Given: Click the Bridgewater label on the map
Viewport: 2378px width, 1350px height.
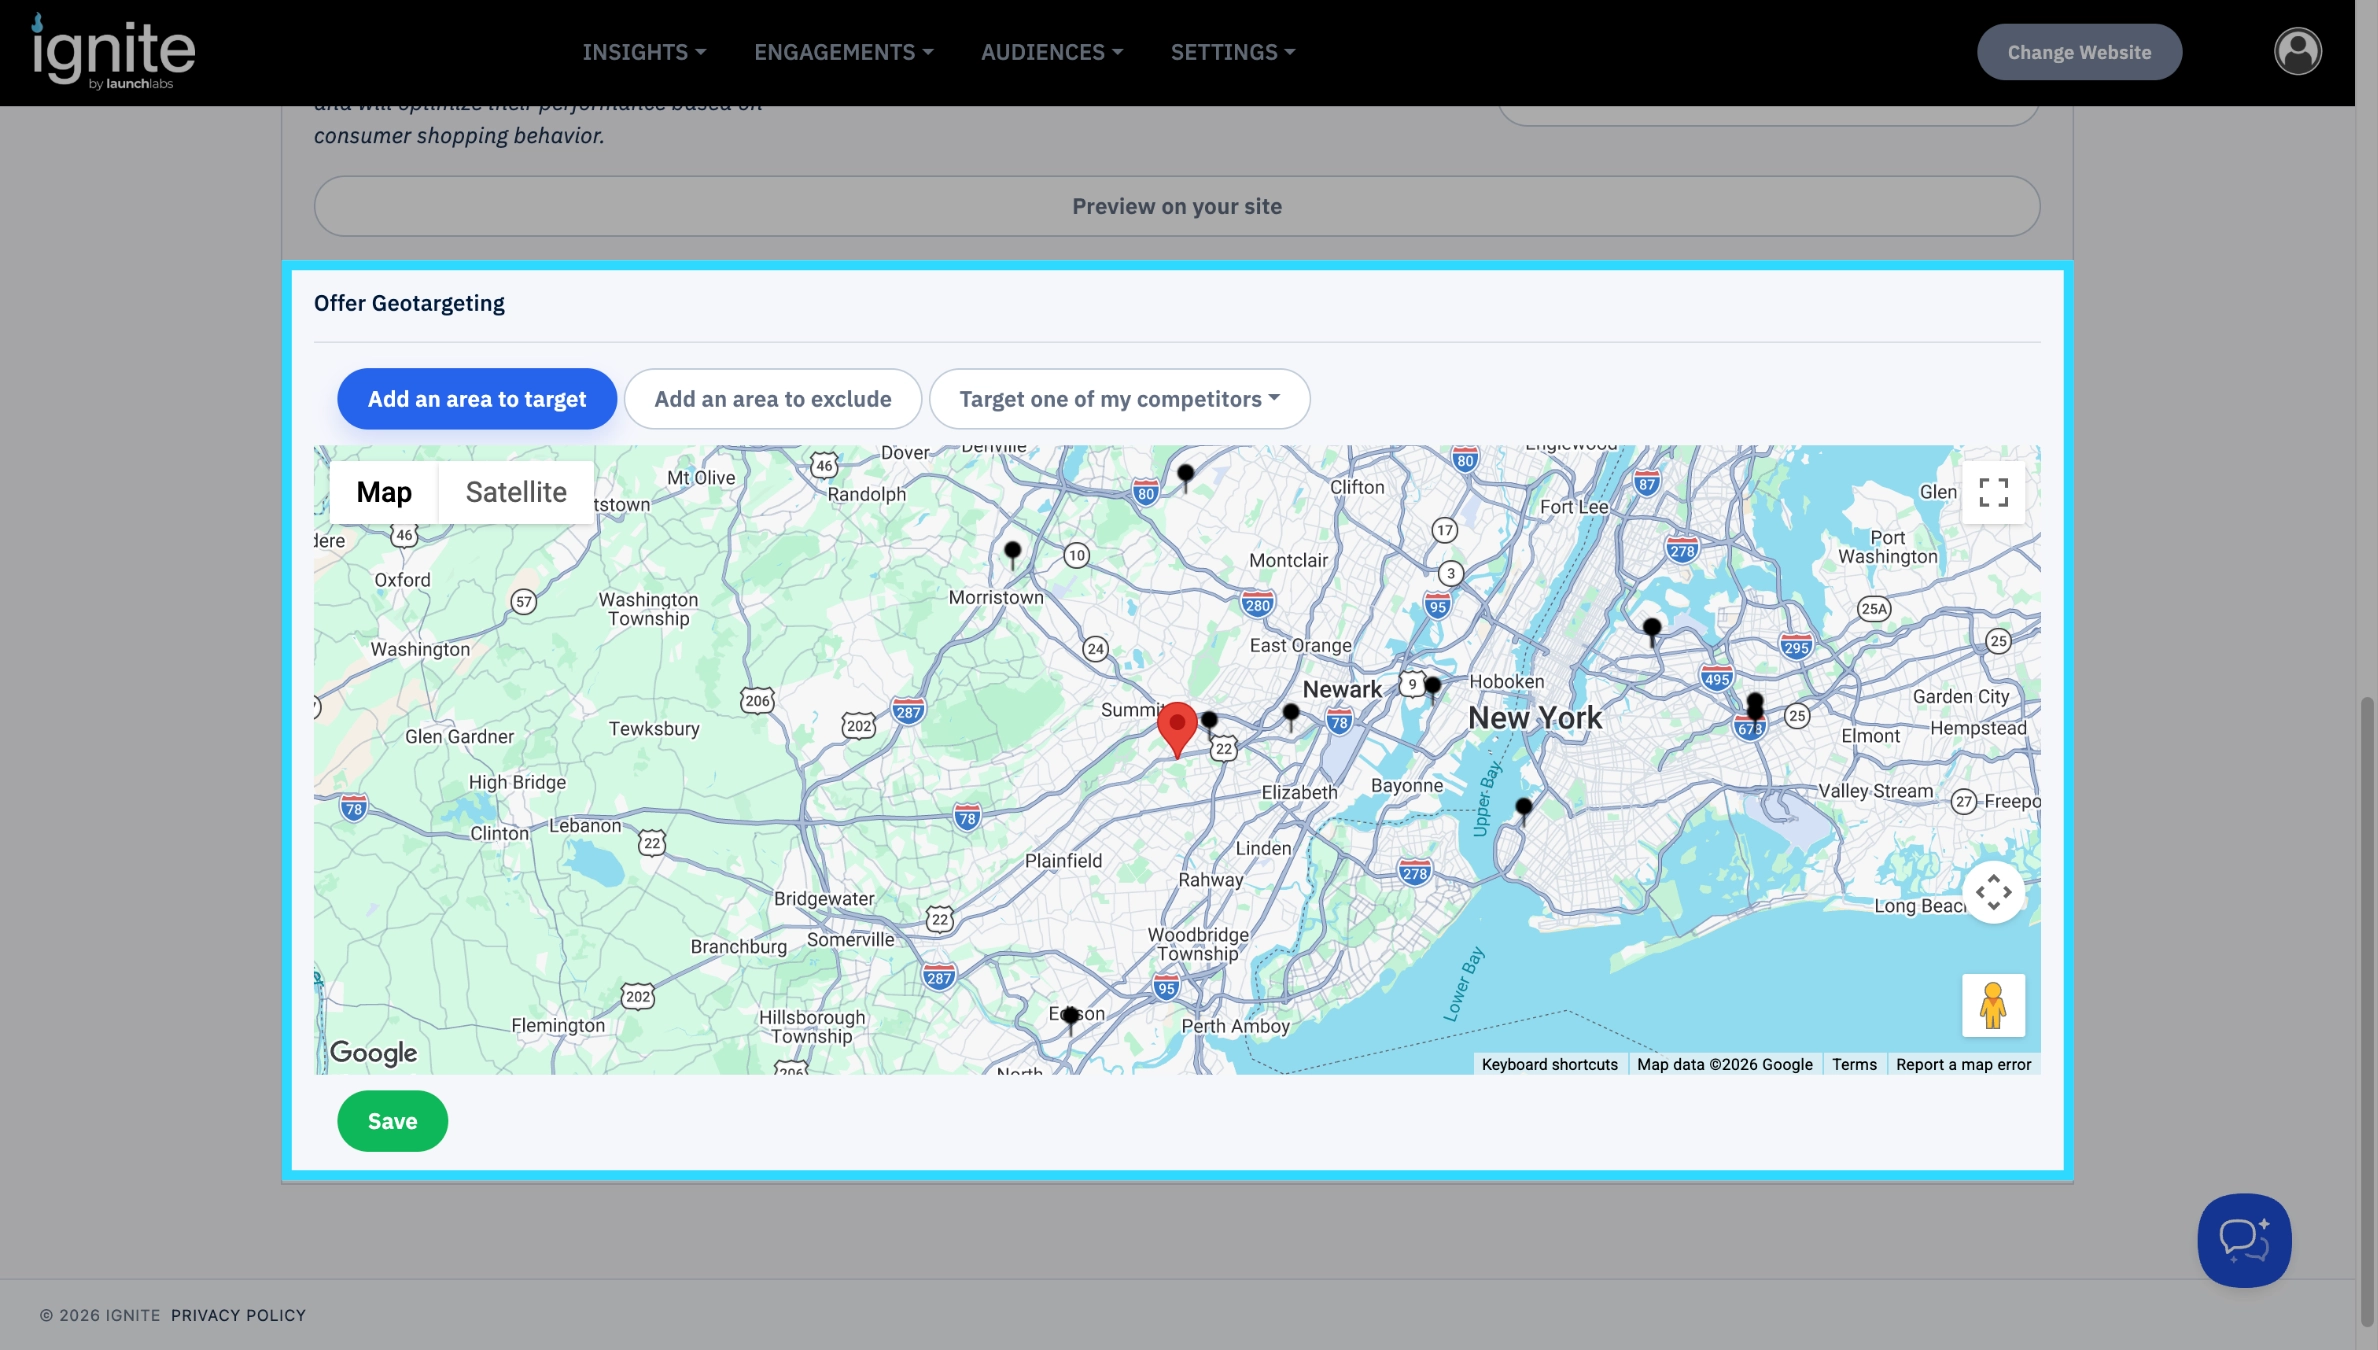Looking at the screenshot, I should [824, 898].
